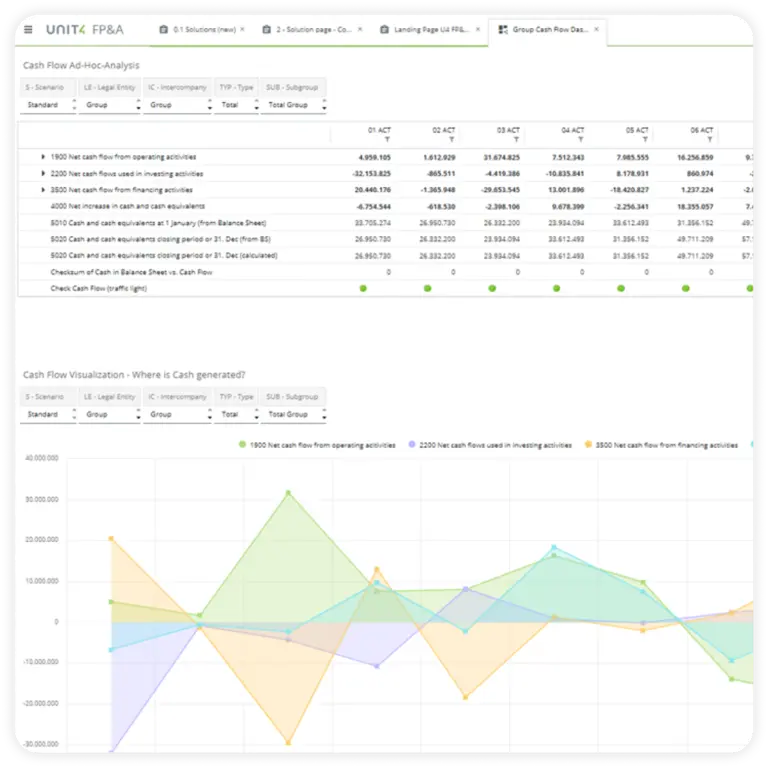Viewport: 768px width, 768px height.
Task: Click Checksum of Cash in Balance Sheet row
Action: 131,272
